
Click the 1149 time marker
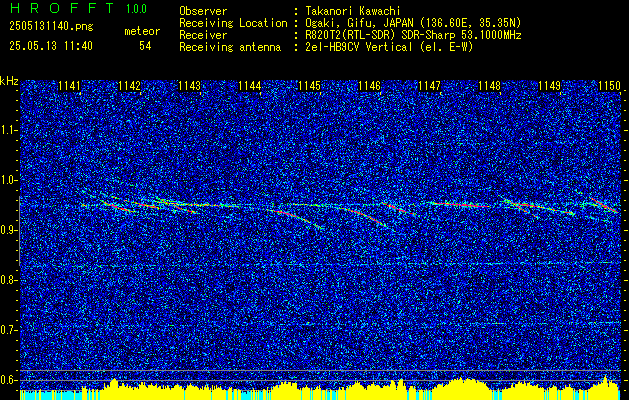549,86
